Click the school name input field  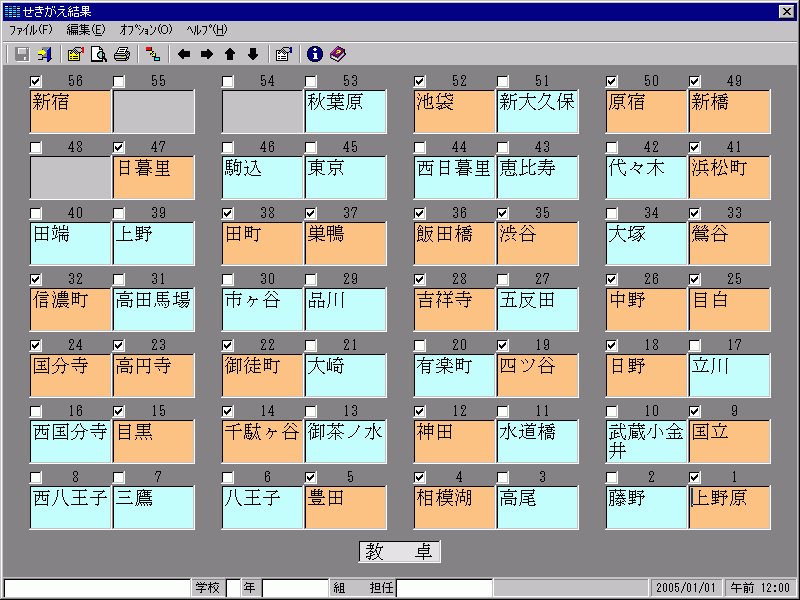pos(97,588)
